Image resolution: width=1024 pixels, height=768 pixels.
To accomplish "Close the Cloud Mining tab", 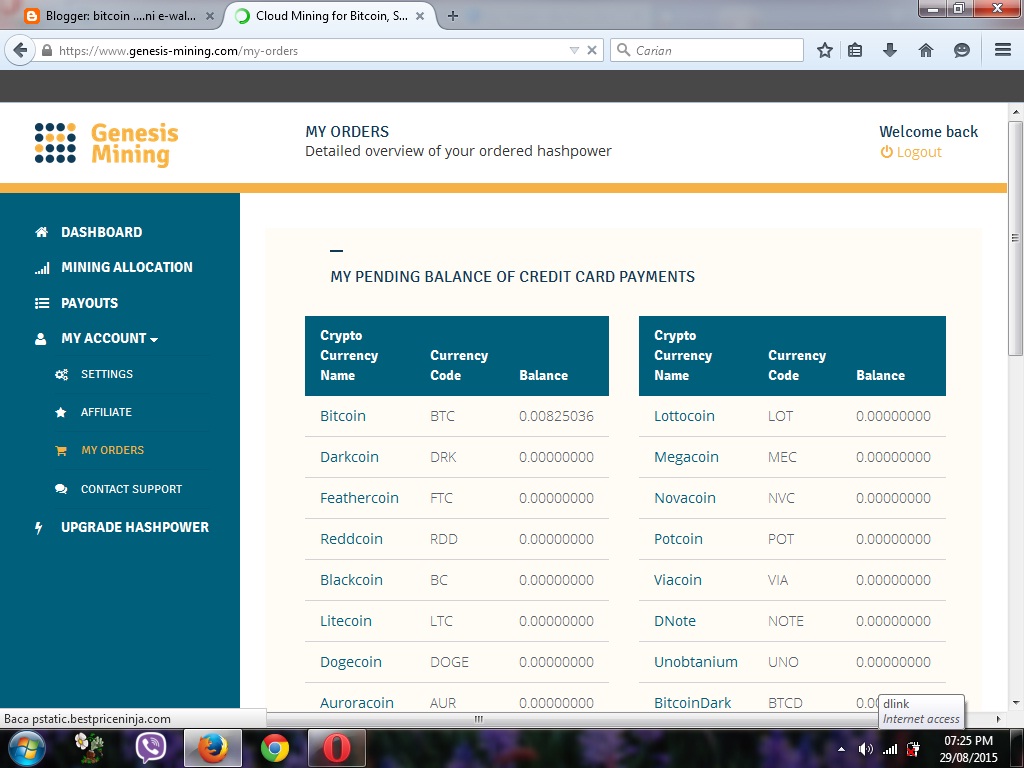I will pos(420,16).
